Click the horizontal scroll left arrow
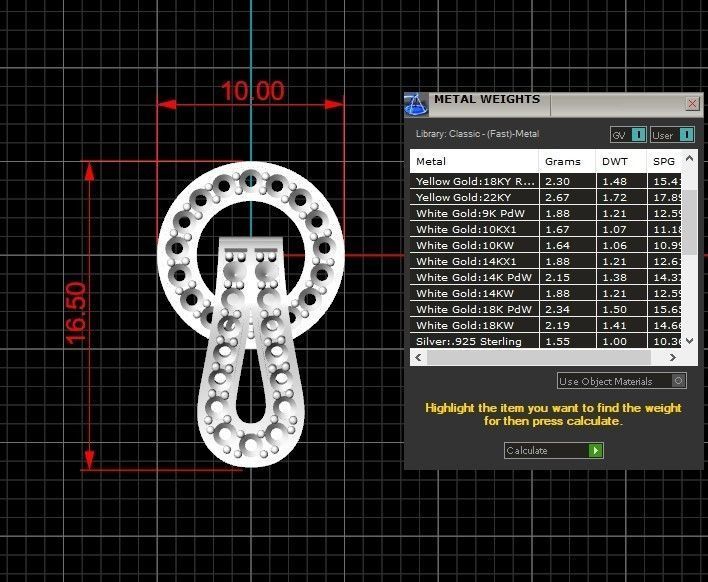Viewport: 708px width, 582px height. [419, 358]
